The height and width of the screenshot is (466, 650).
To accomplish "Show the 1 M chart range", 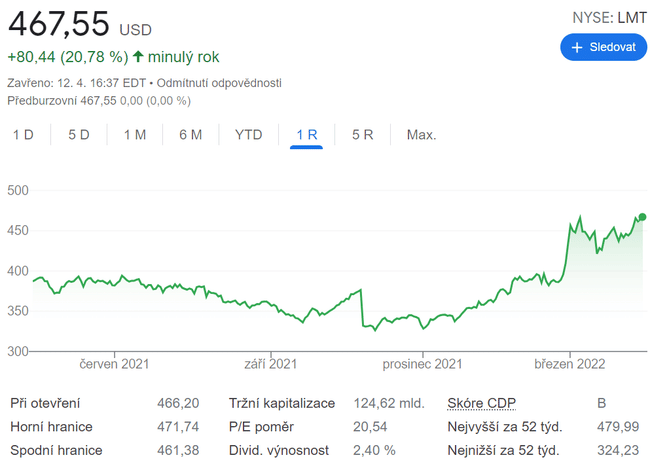I will coord(135,135).
